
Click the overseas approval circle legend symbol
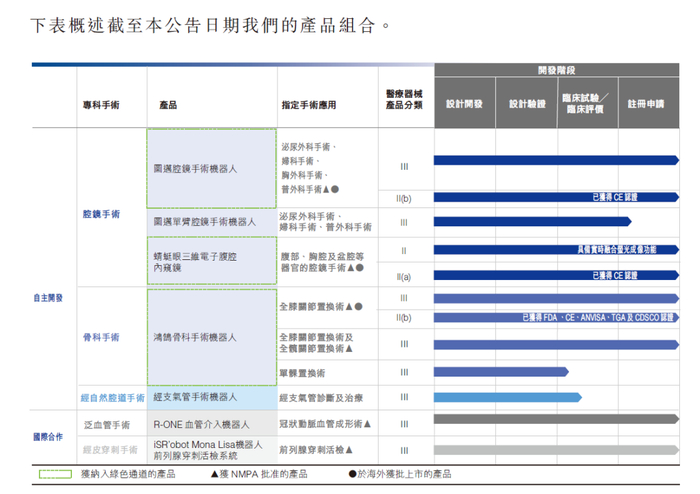coord(352,474)
